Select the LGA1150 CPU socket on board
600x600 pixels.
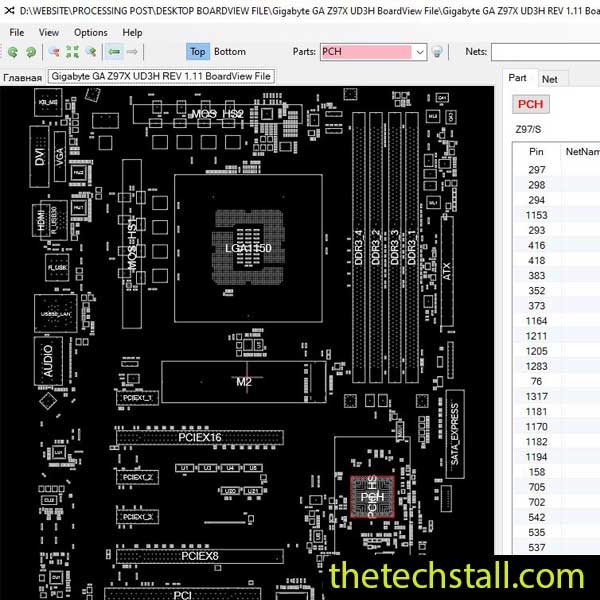click(247, 246)
